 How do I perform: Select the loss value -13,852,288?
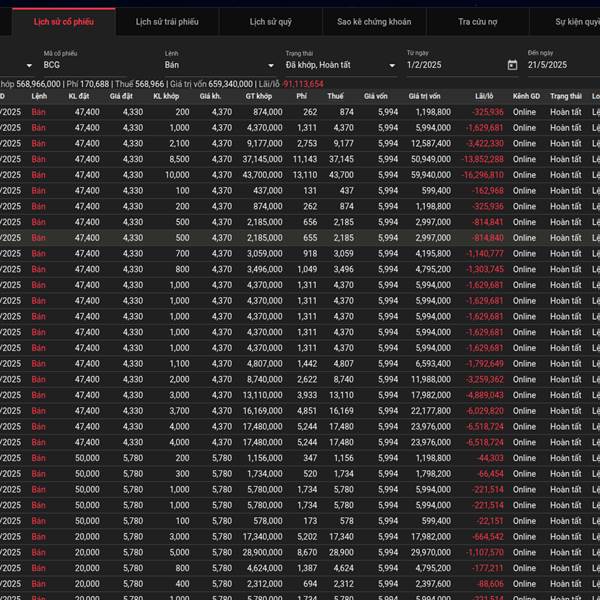point(483,159)
